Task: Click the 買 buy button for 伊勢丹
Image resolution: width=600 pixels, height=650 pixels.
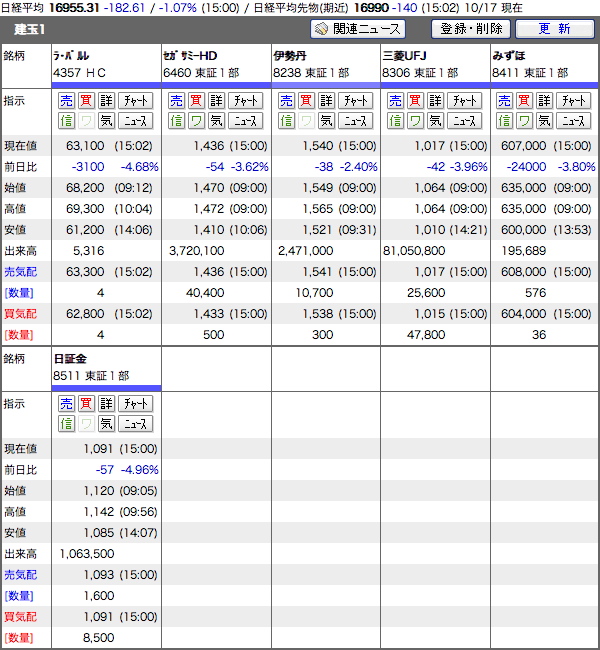Action: (305, 101)
